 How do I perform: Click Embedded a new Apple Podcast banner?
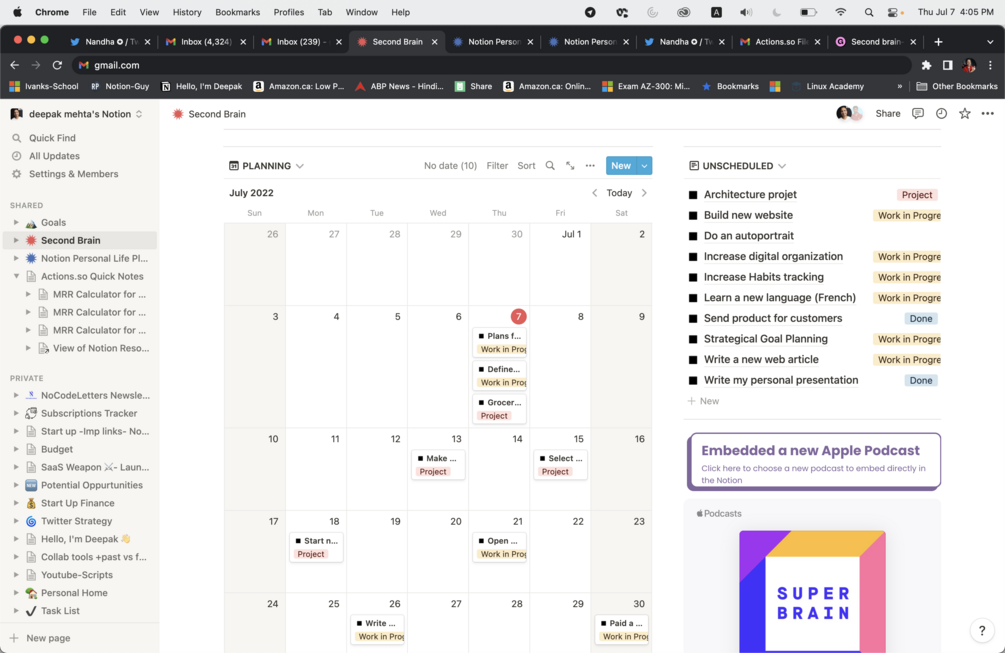click(x=814, y=461)
